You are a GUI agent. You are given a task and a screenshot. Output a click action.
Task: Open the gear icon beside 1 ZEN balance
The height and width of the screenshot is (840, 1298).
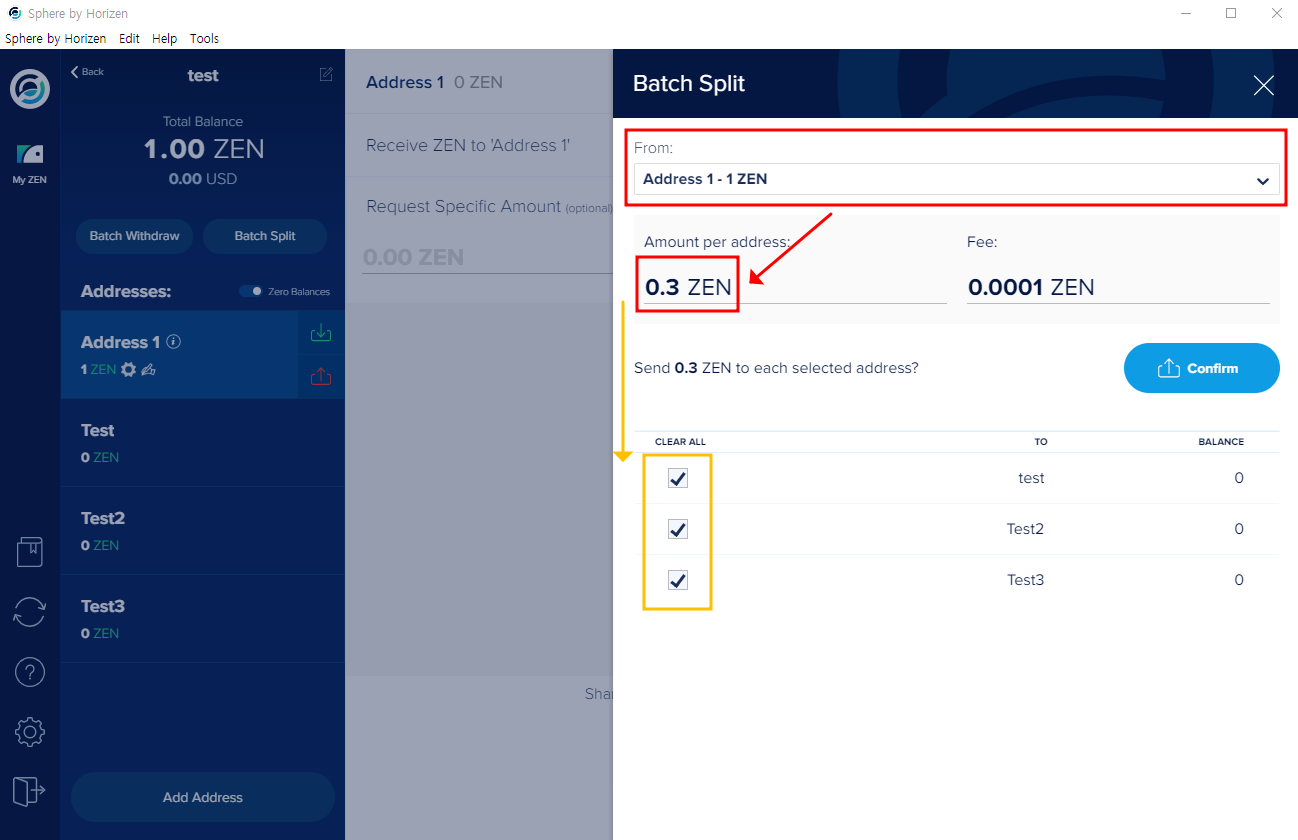128,370
